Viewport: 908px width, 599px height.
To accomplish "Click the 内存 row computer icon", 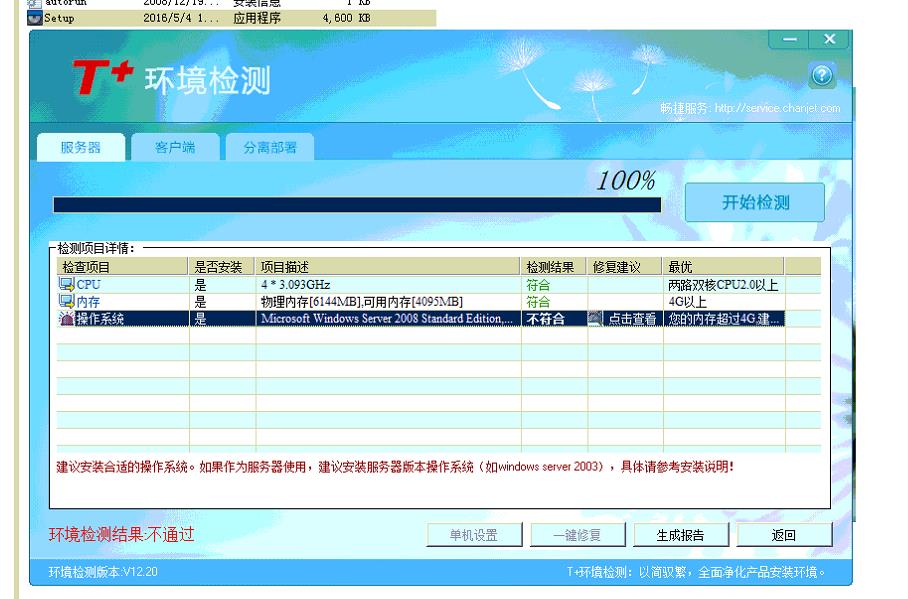I will click(67, 301).
